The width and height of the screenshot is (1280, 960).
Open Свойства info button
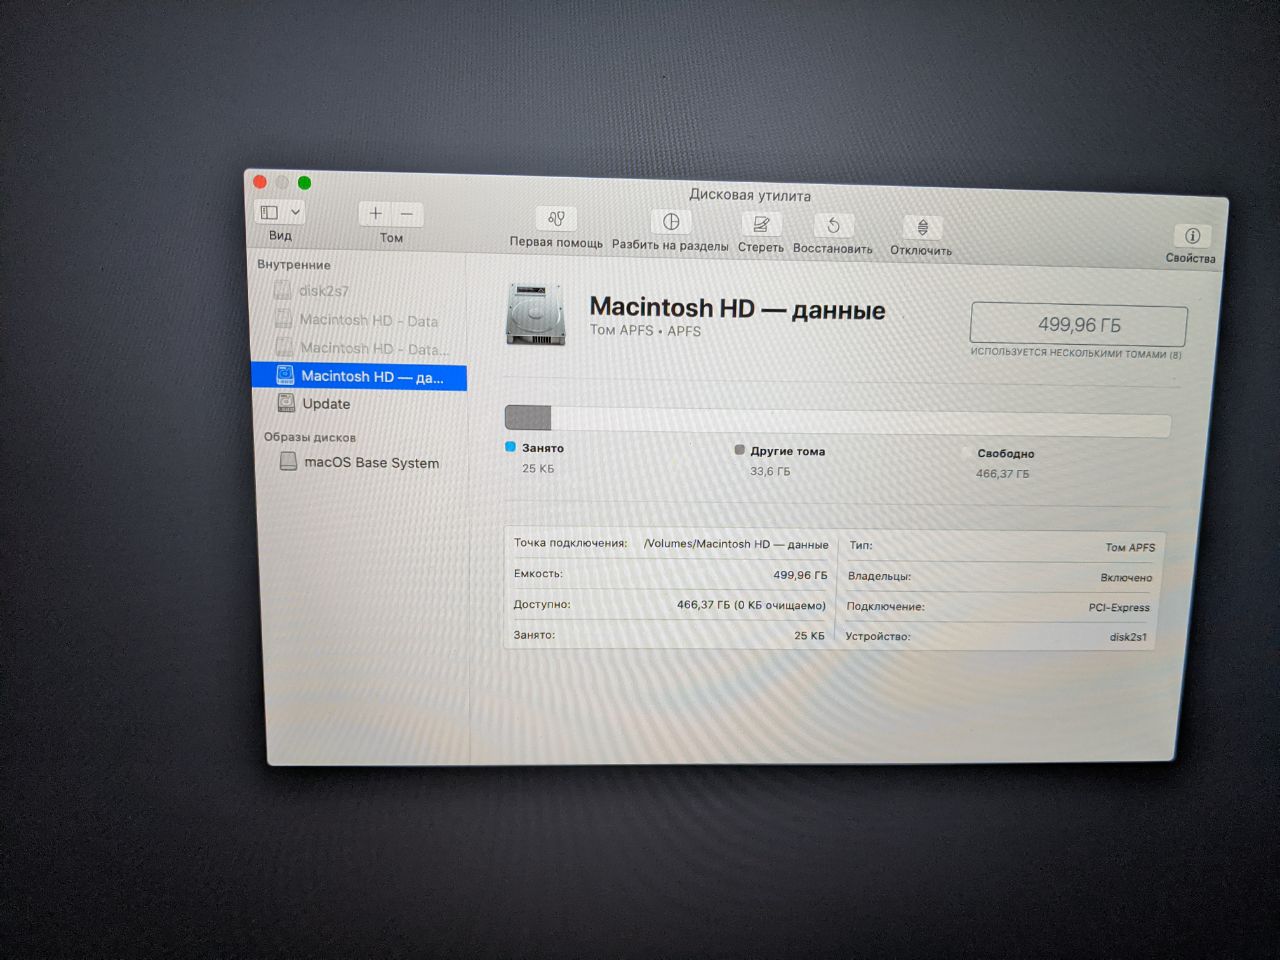[x=1192, y=236]
